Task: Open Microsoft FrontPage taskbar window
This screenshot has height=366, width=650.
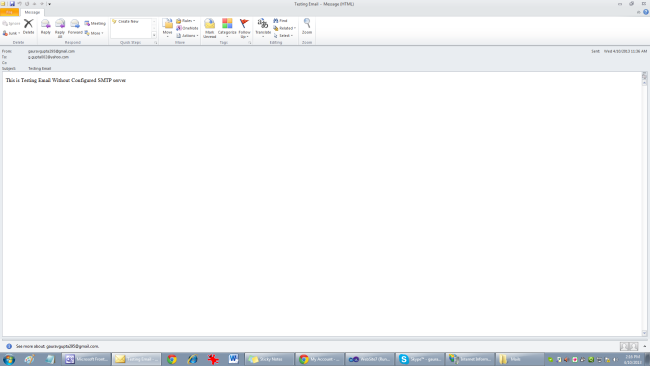Action: pos(86,359)
